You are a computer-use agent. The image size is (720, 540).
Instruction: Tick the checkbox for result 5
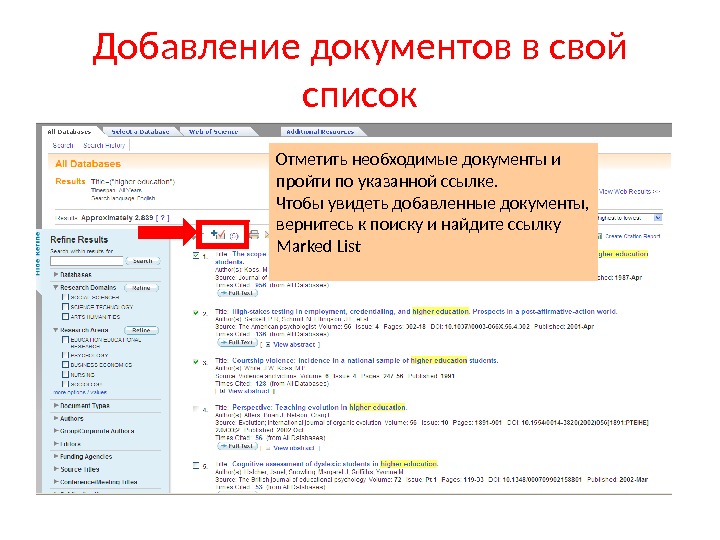click(x=196, y=466)
